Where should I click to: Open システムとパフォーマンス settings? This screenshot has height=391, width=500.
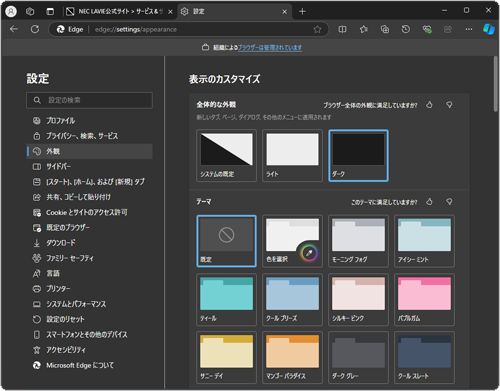click(x=89, y=304)
